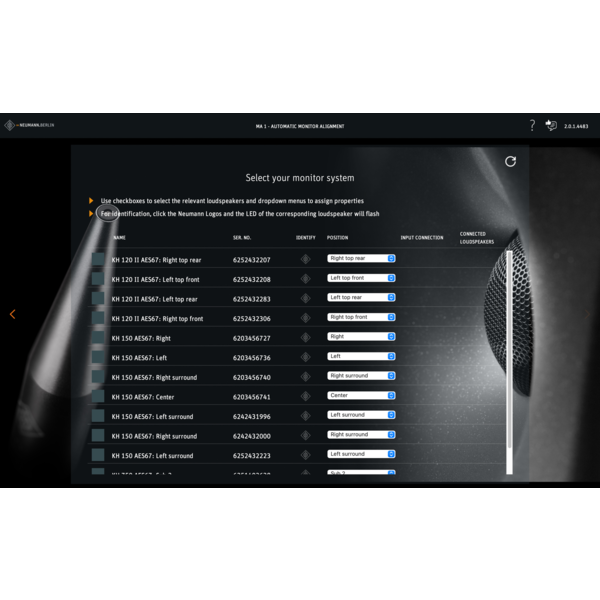This screenshot has width=600, height=600.
Task: Identify speaker with serial 6203456740
Action: [305, 377]
